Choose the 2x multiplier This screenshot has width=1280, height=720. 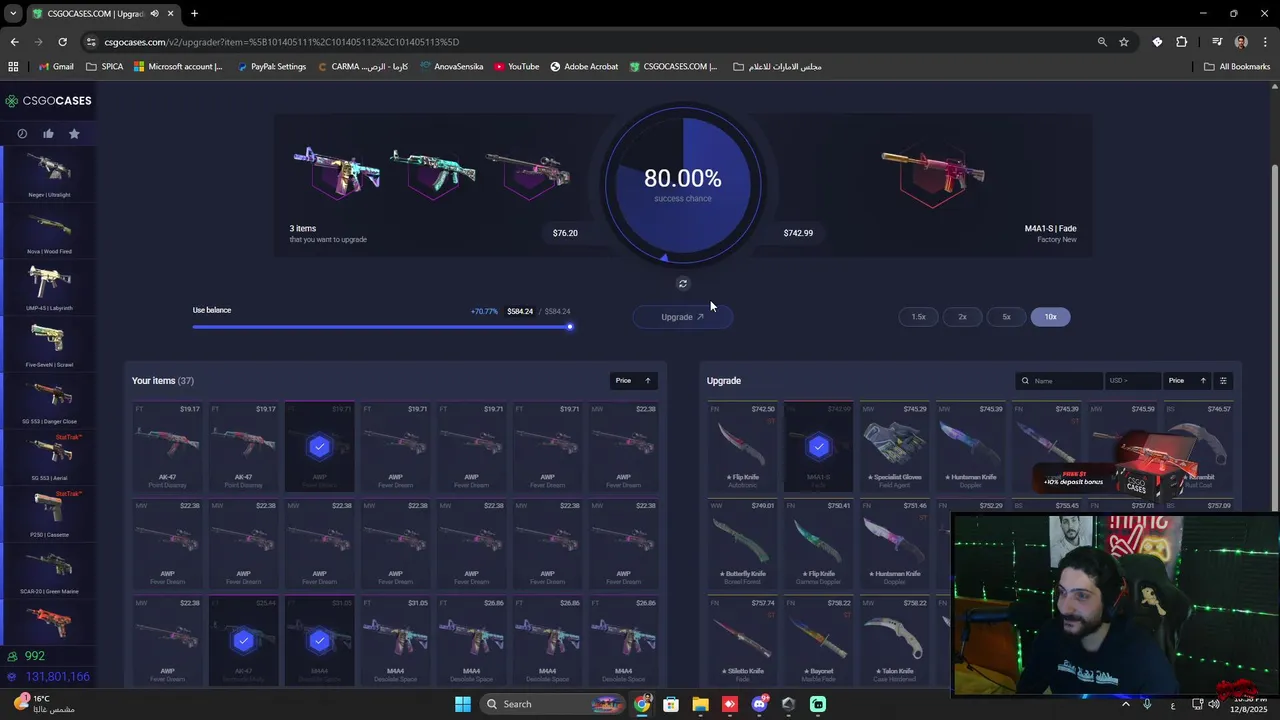[962, 317]
